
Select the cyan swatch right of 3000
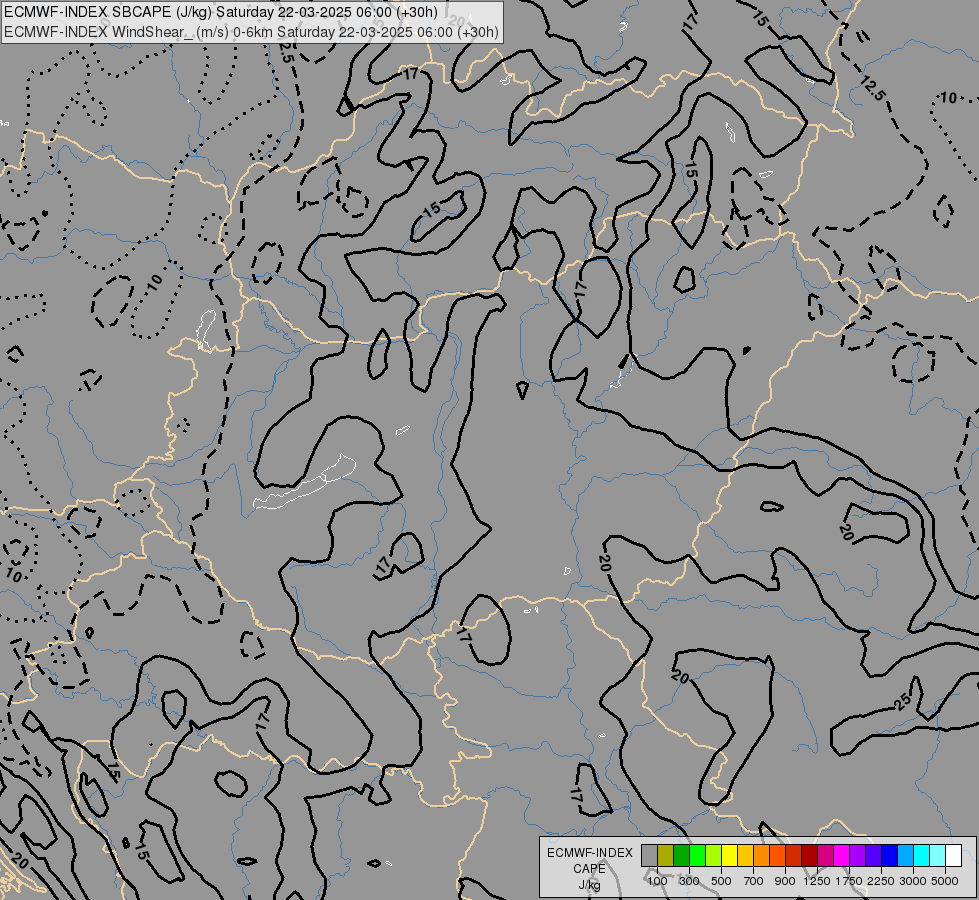(921, 856)
